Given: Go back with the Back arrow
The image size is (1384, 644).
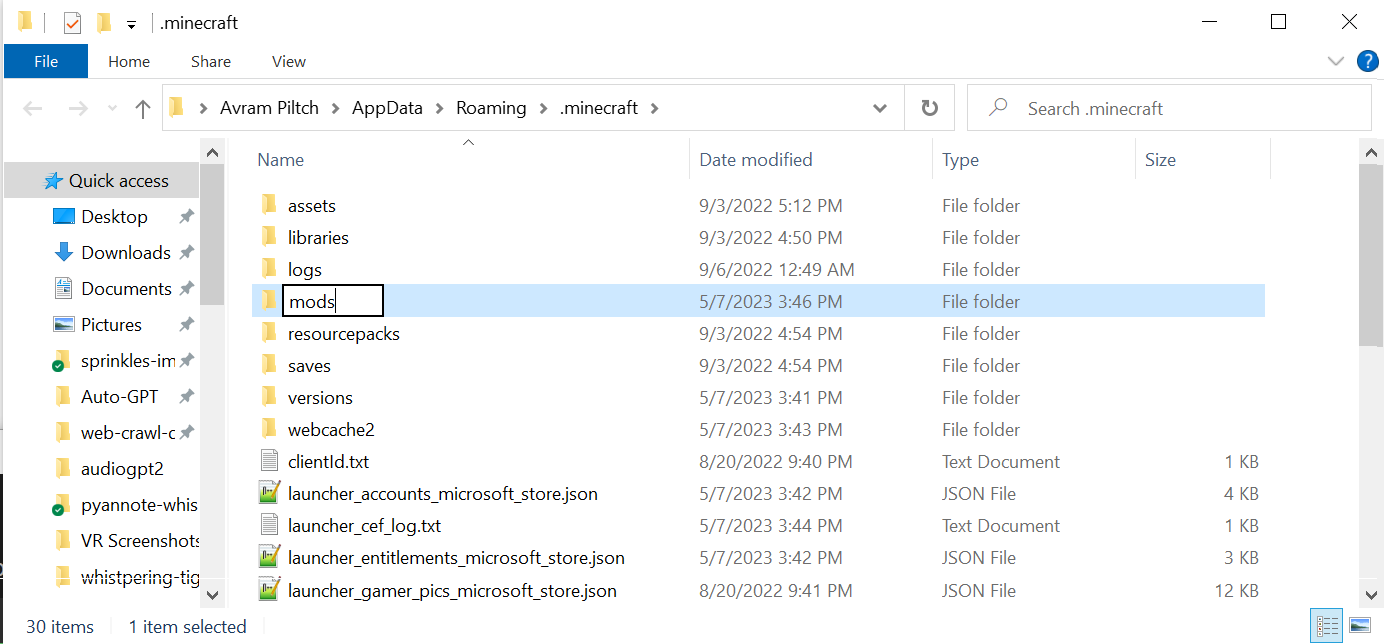Looking at the screenshot, I should tap(32, 109).
